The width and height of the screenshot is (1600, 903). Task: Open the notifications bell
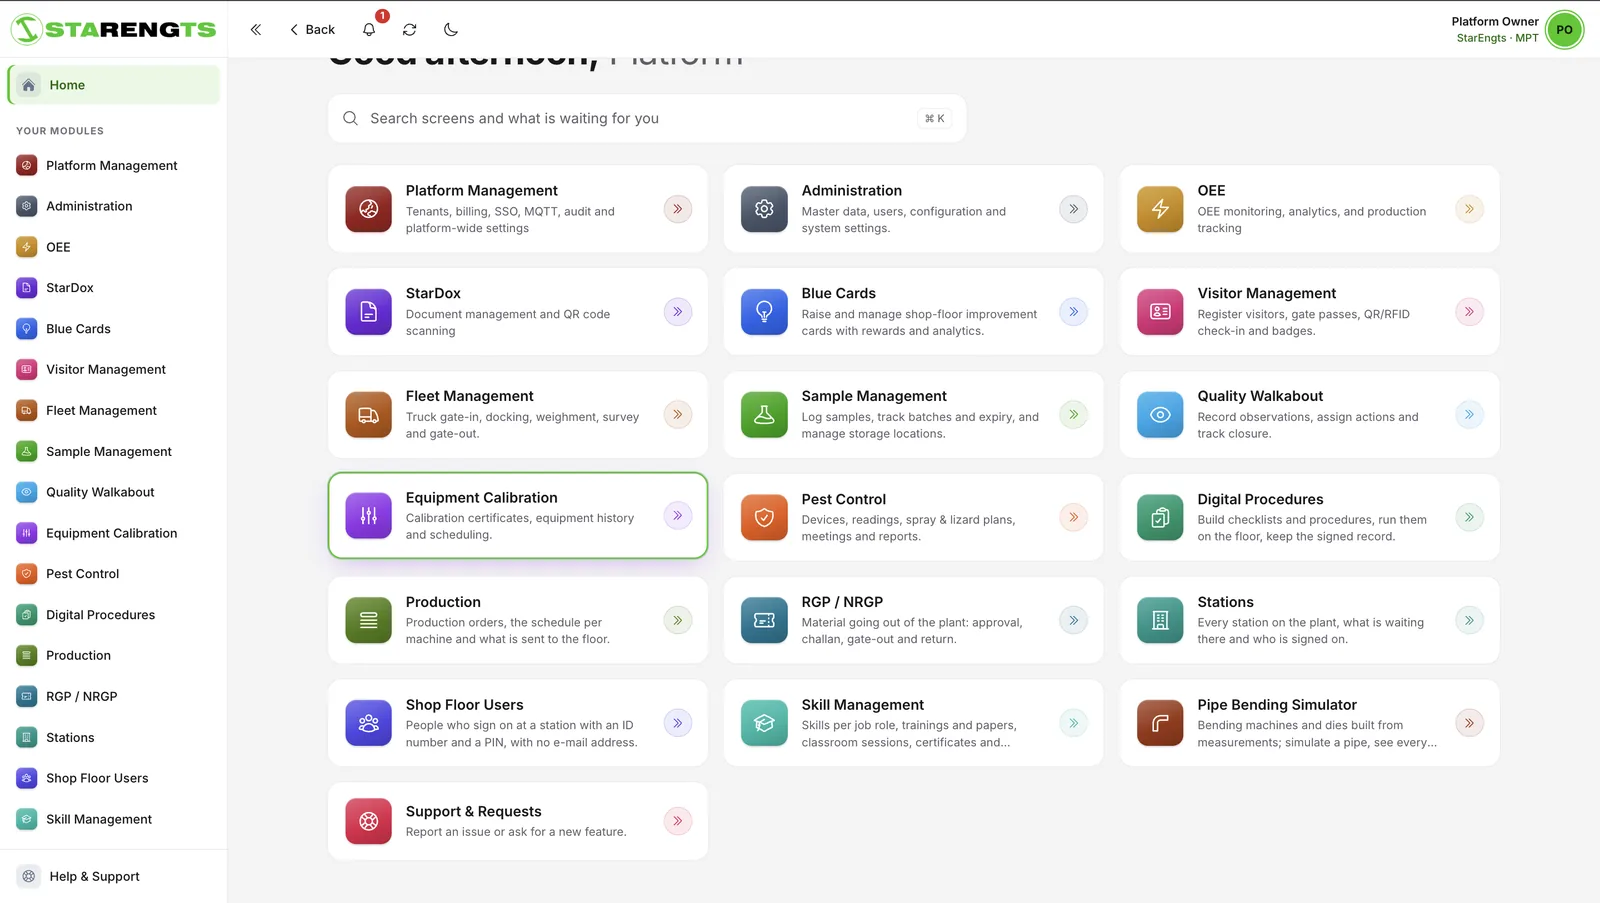point(369,30)
